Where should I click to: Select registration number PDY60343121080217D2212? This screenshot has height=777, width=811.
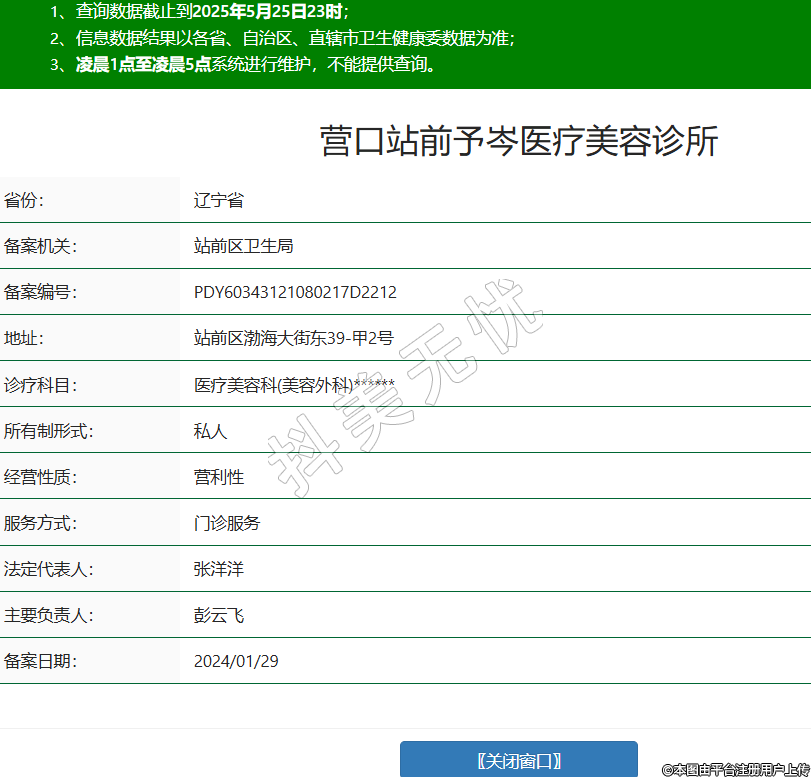[x=295, y=292]
